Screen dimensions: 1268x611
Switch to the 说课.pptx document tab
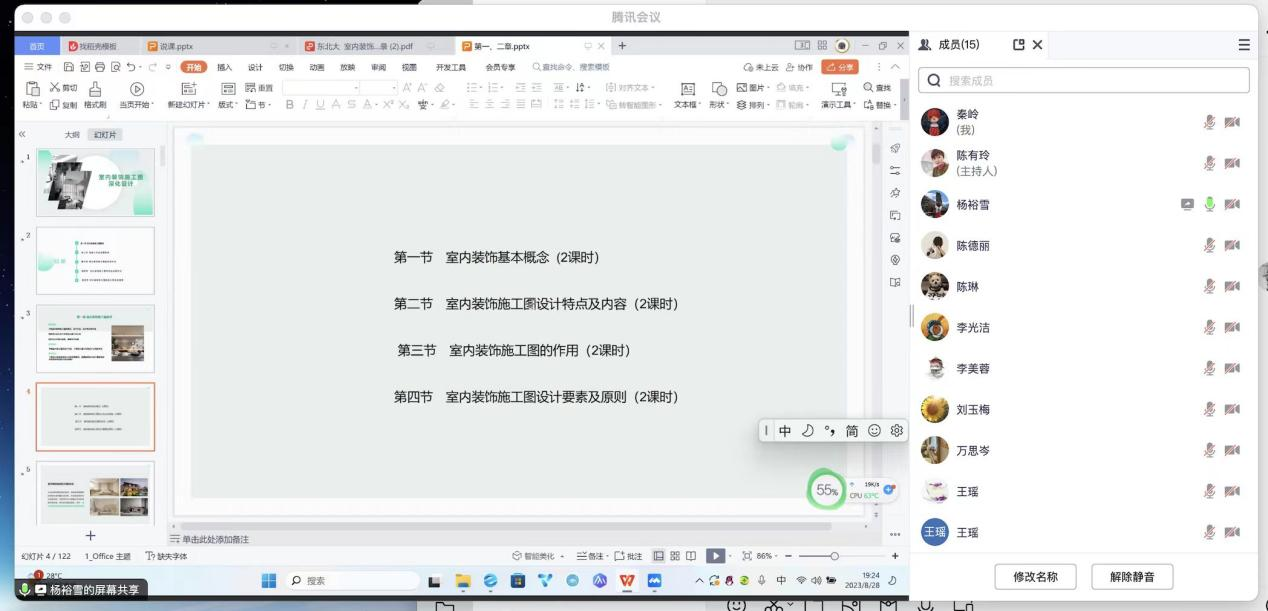[x=175, y=45]
